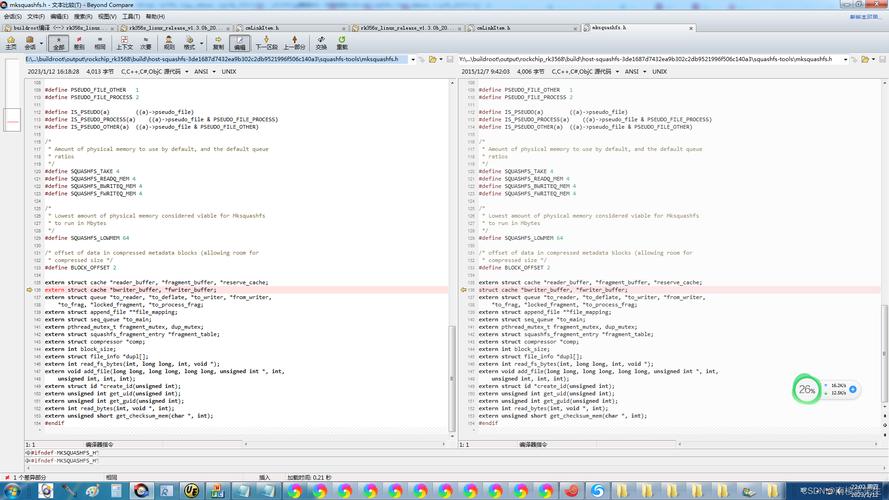Click the left pane save icon

pos(450,59)
